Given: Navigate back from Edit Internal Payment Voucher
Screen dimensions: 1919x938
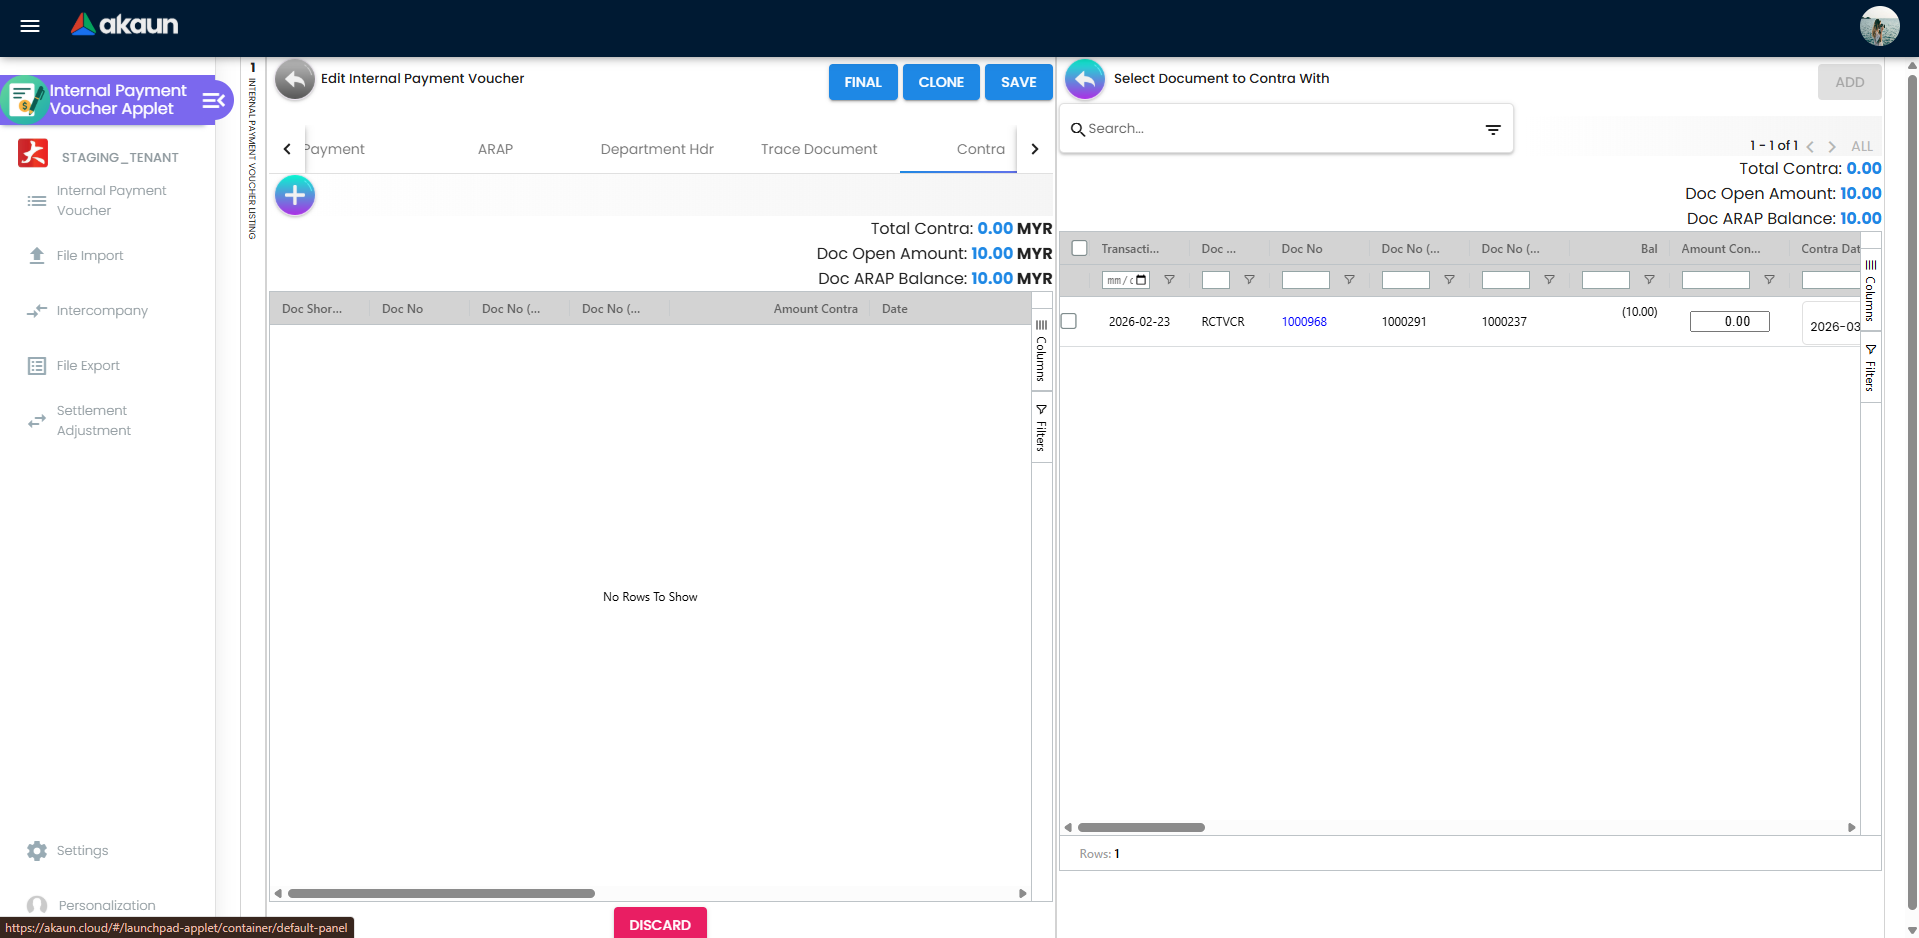Looking at the screenshot, I should click(x=293, y=79).
